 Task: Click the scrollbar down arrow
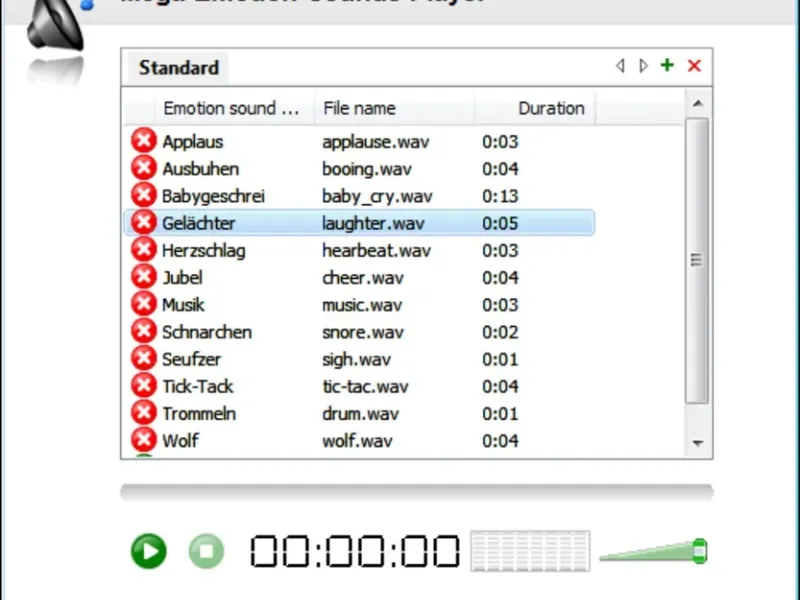coord(697,443)
